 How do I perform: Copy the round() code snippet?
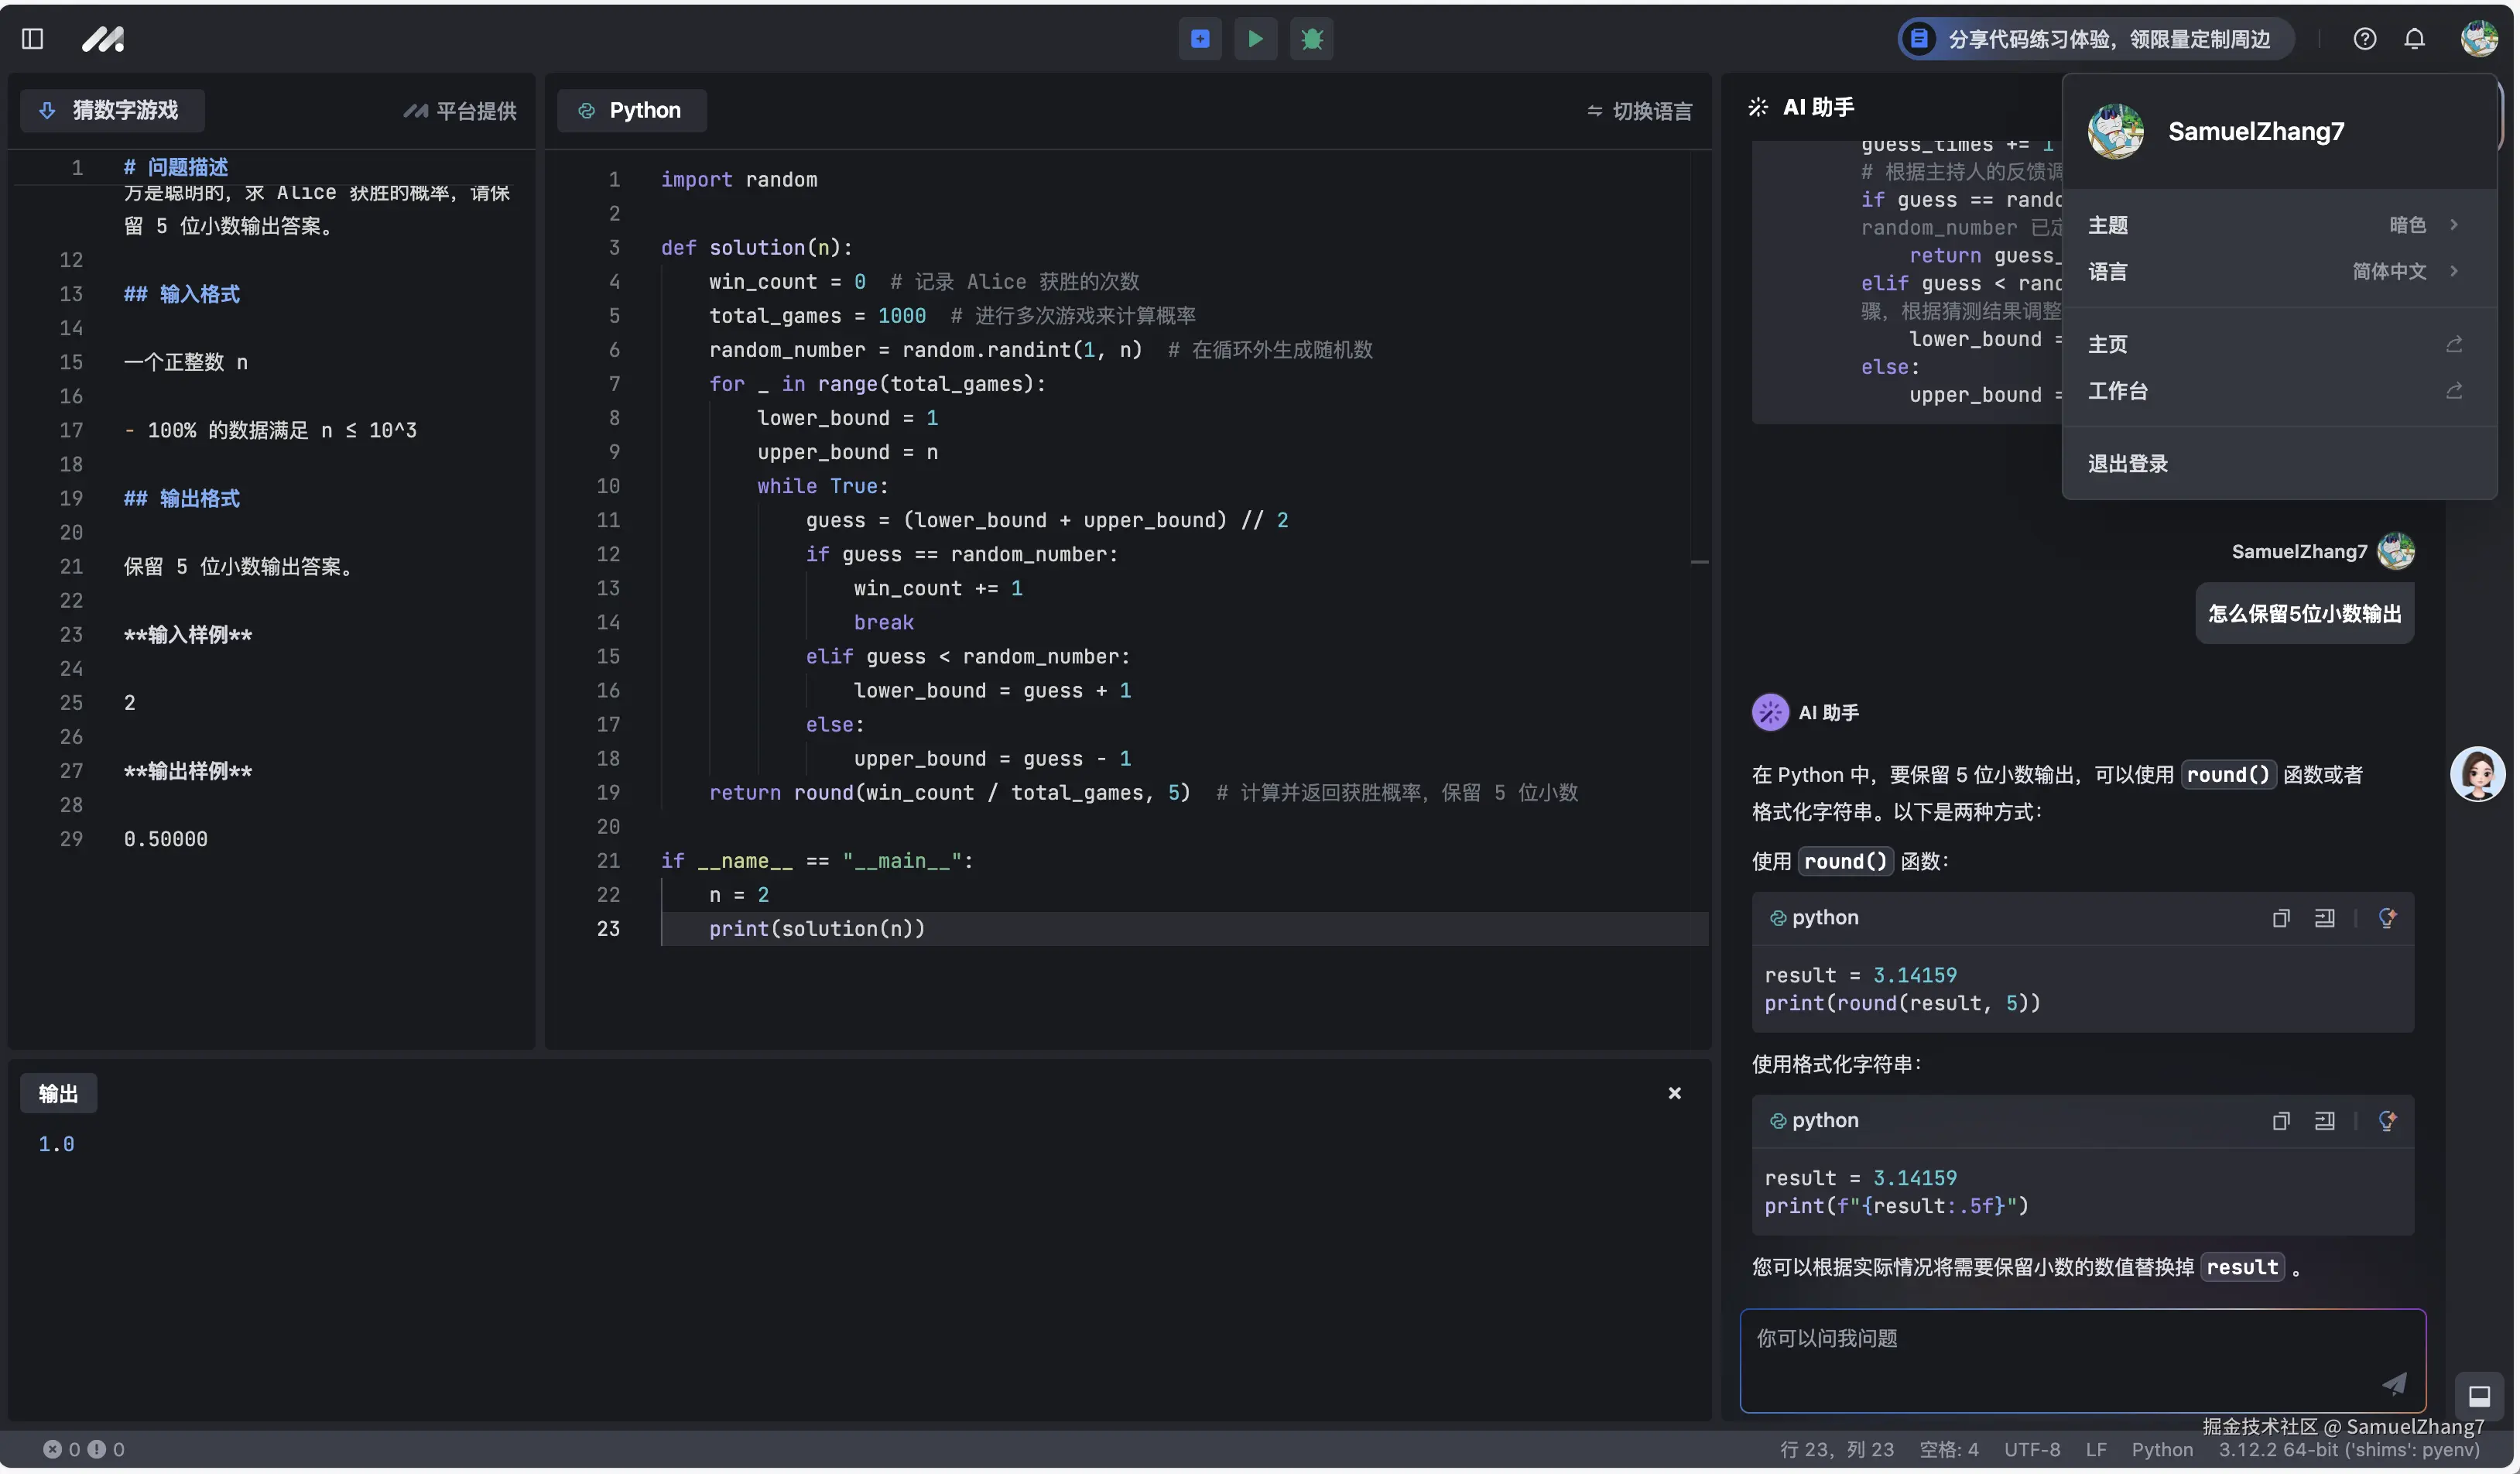coord(2280,918)
